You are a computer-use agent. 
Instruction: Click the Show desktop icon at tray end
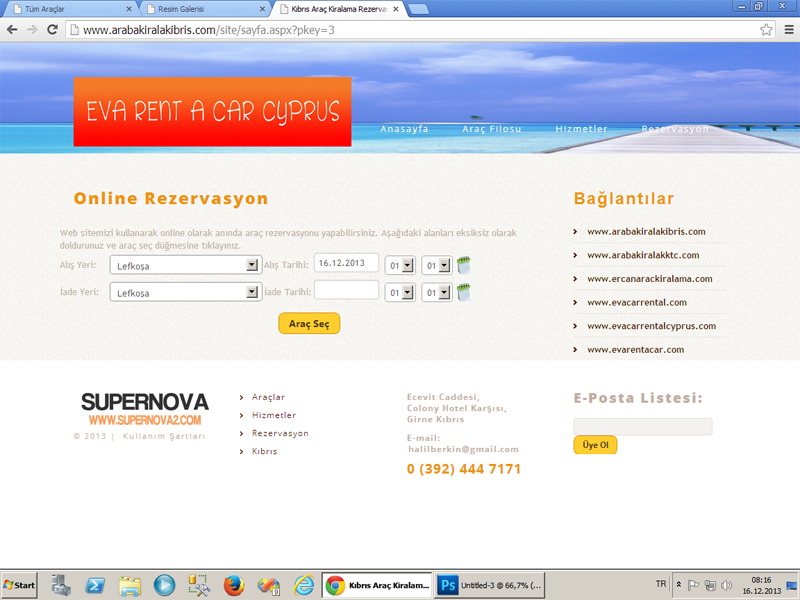point(792,585)
